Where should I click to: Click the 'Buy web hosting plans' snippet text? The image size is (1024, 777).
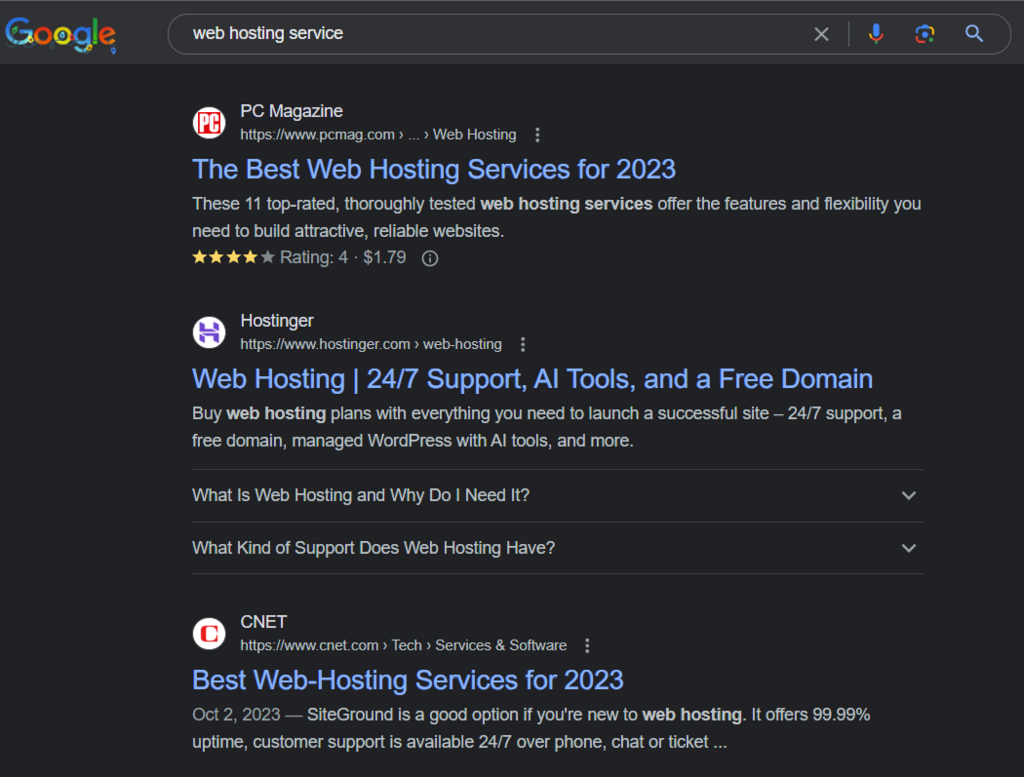point(547,427)
